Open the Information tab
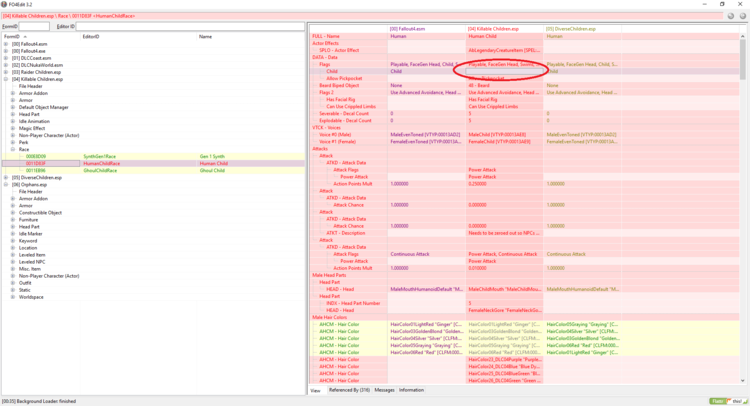The image size is (750, 406). point(411,390)
